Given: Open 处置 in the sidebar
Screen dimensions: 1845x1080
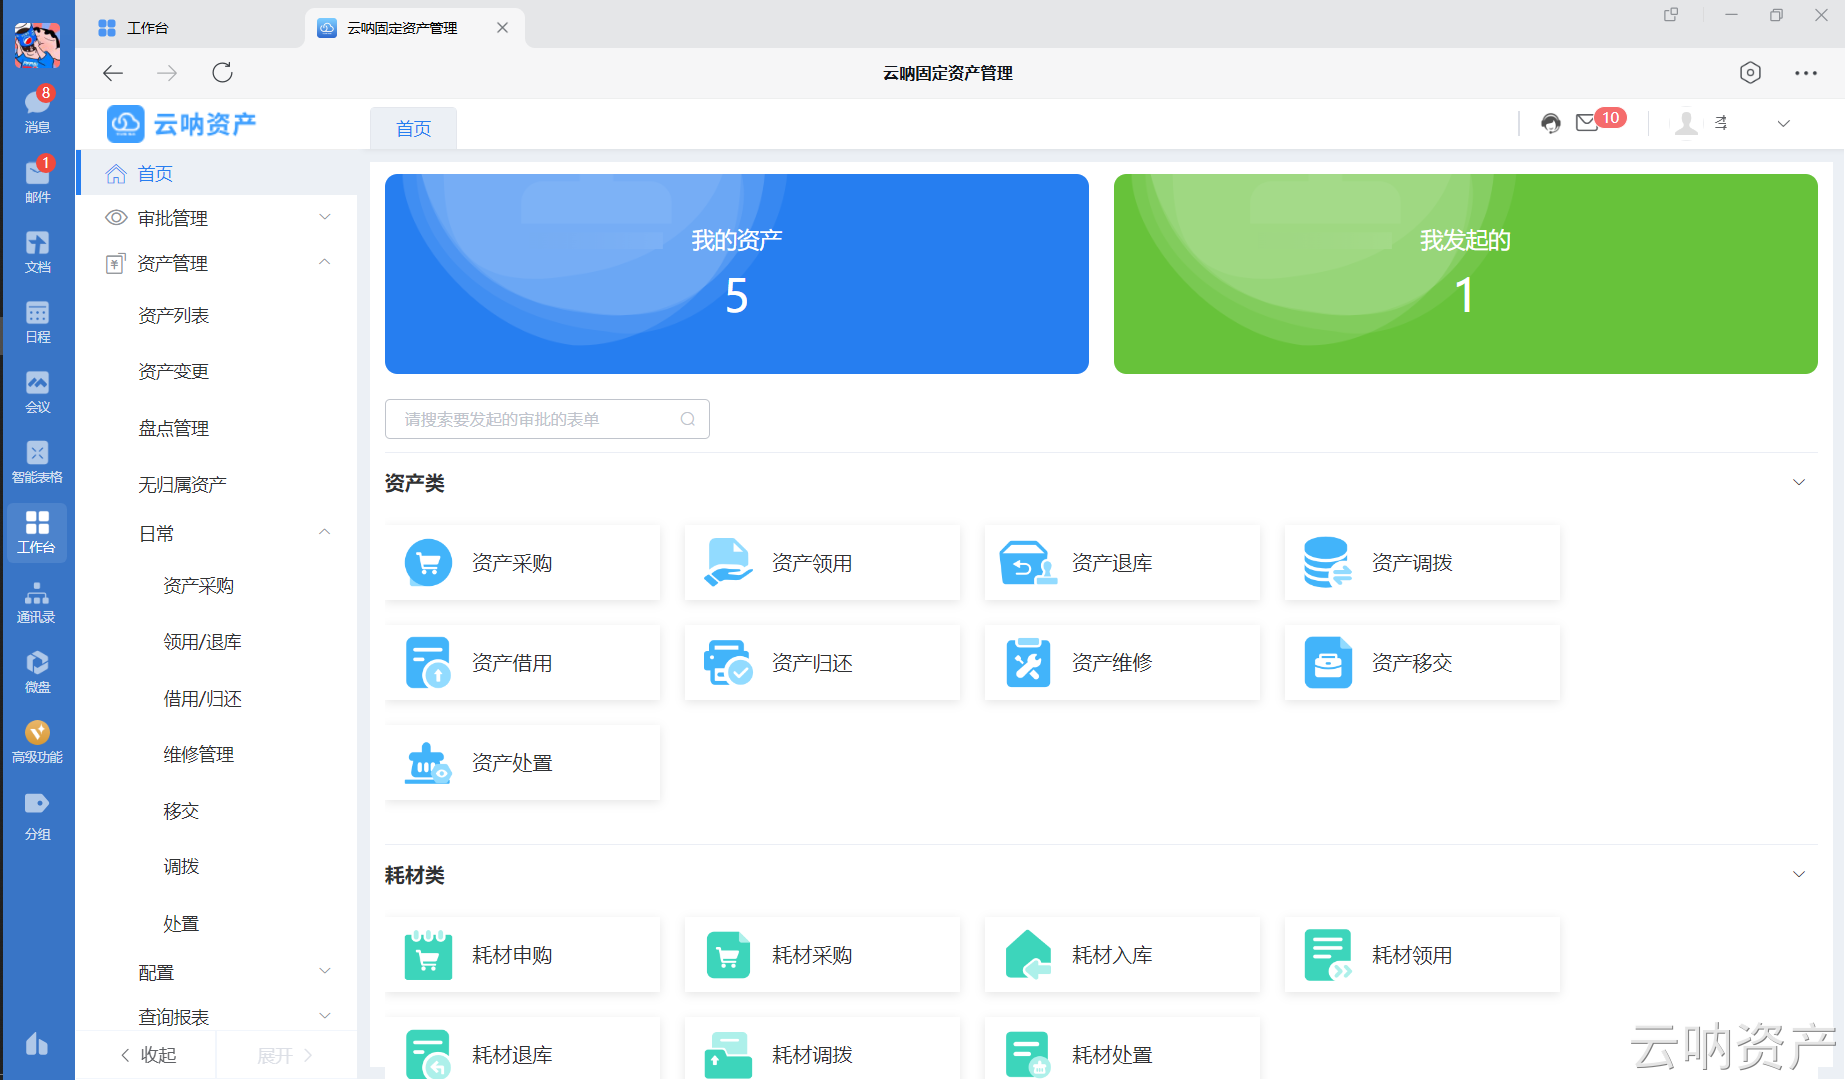Looking at the screenshot, I should [x=181, y=924].
